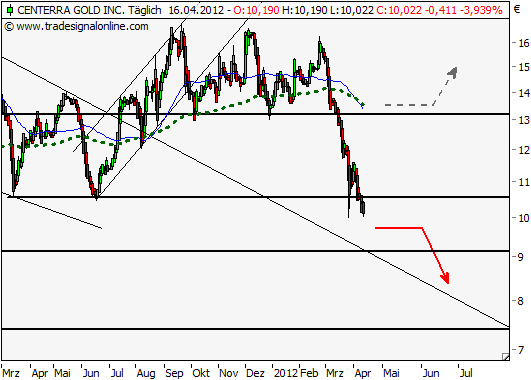This screenshot has width=531, height=380.
Task: Click the chart resize grip icon
Action: click(x=506, y=356)
